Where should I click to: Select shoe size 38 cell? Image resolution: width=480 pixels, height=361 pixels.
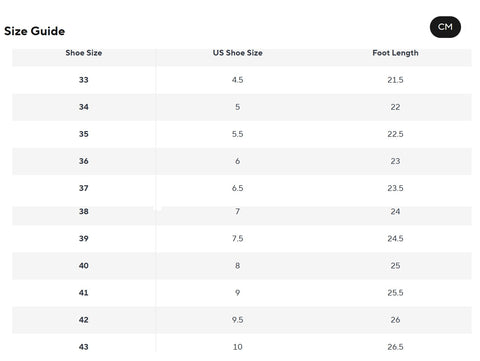pos(84,211)
